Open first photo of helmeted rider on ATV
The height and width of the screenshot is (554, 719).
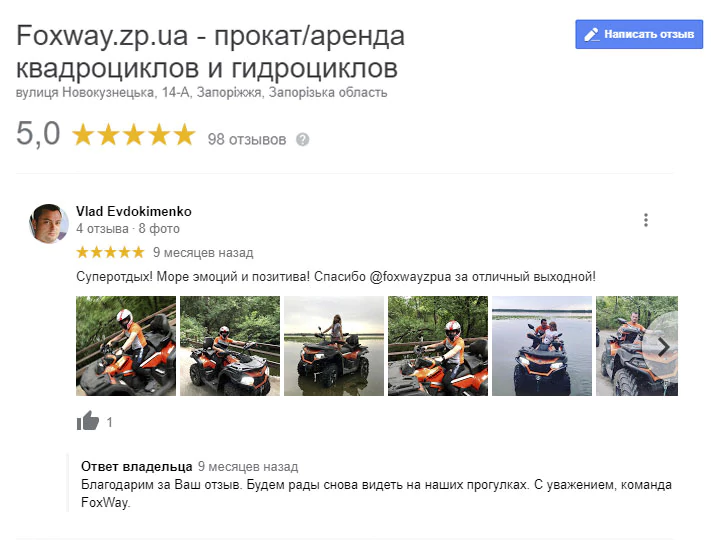pyautogui.click(x=126, y=346)
